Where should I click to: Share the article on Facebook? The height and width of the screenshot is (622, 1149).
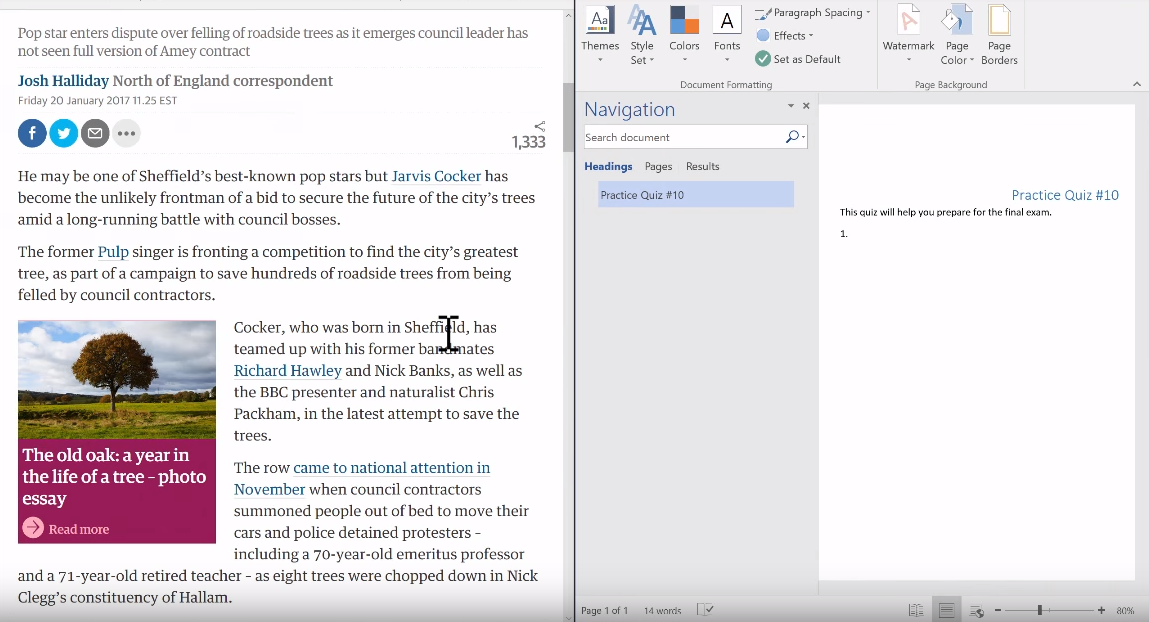click(32, 133)
